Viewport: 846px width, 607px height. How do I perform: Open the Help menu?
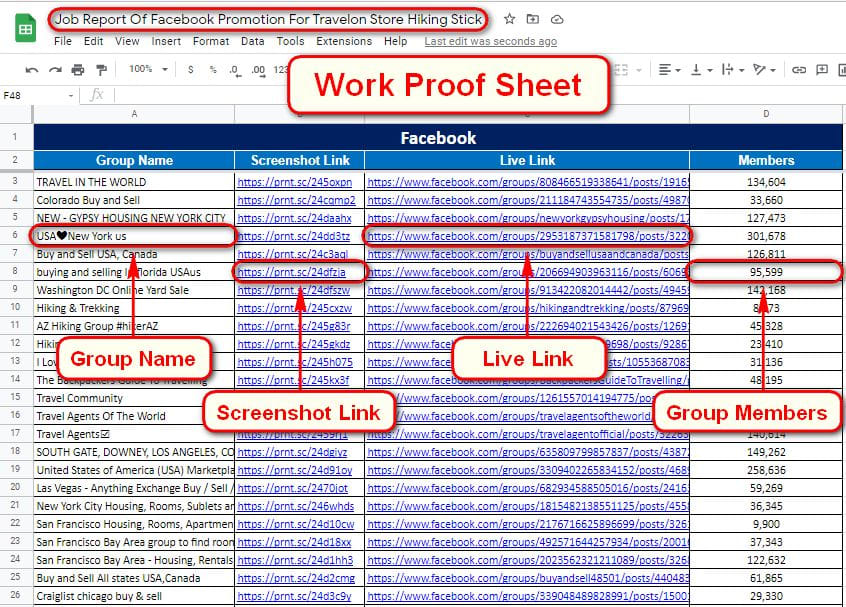click(395, 41)
